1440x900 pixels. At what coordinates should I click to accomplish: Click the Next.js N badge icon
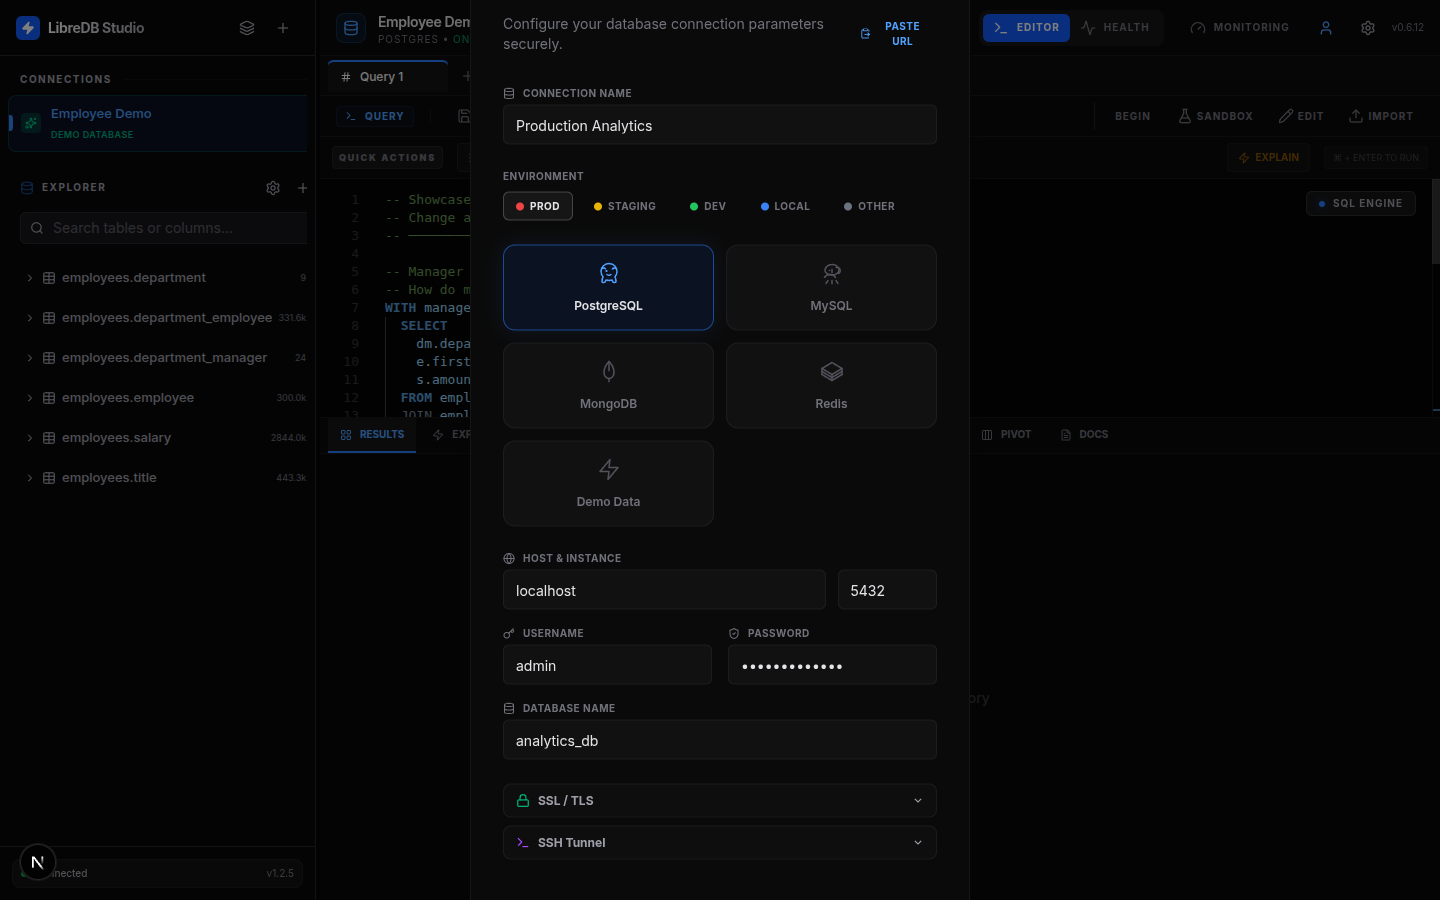[37, 862]
